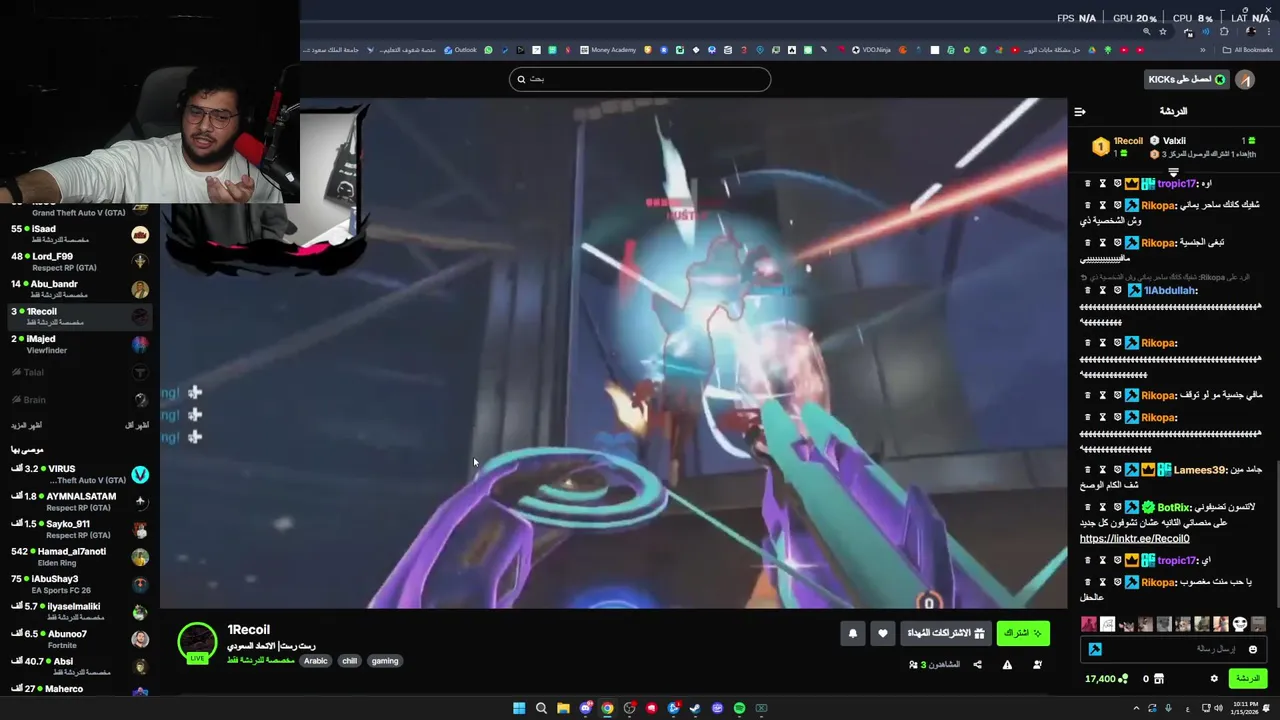Open the channel store icon showing 0
Viewport: 1280px width, 720px height.
tap(1152, 679)
